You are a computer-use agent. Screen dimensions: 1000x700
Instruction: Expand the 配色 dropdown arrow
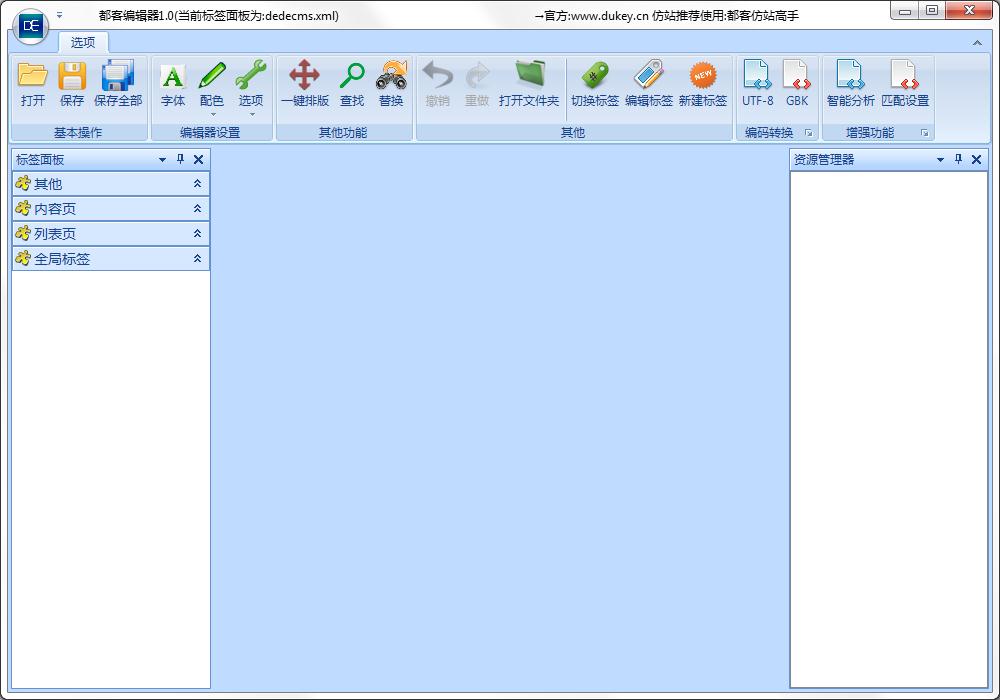pos(213,115)
